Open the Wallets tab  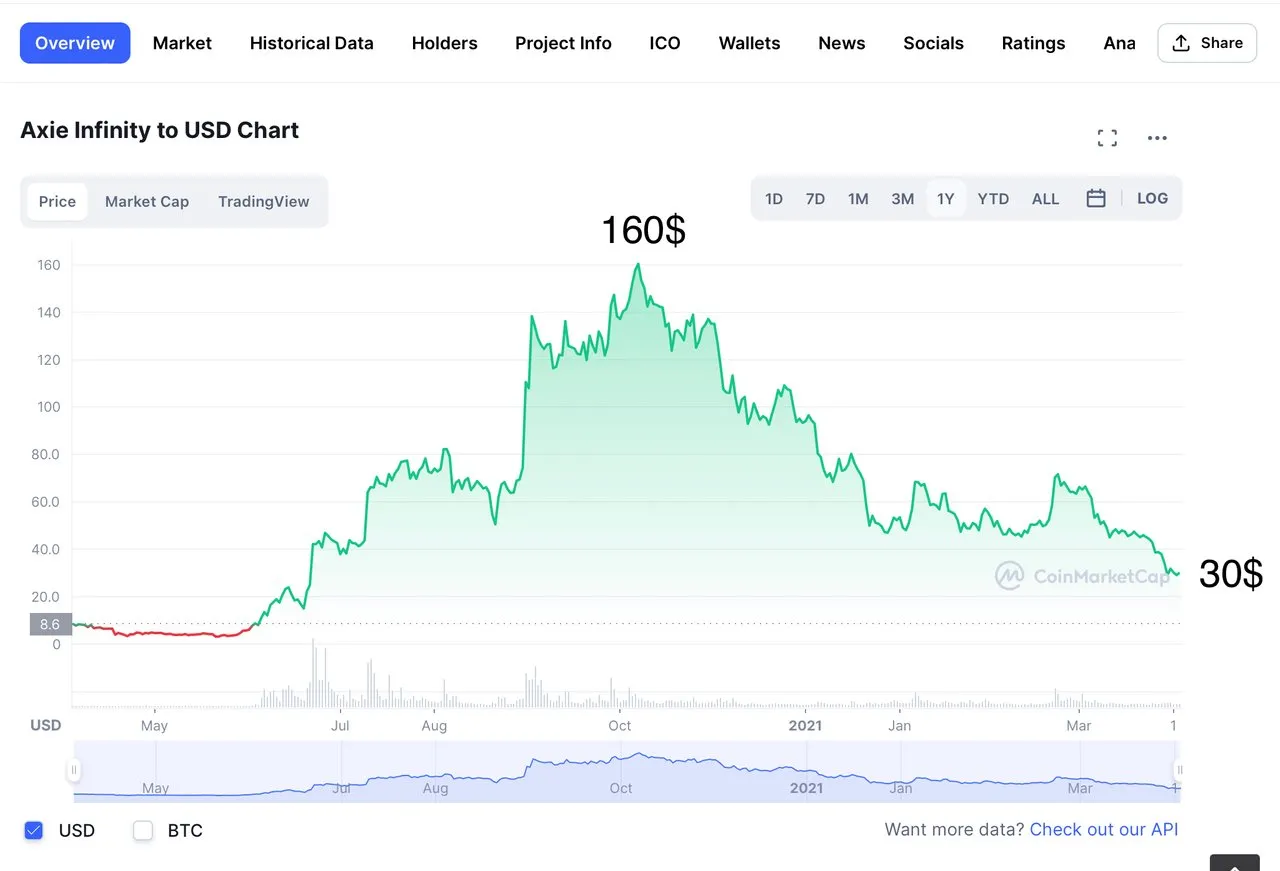749,43
